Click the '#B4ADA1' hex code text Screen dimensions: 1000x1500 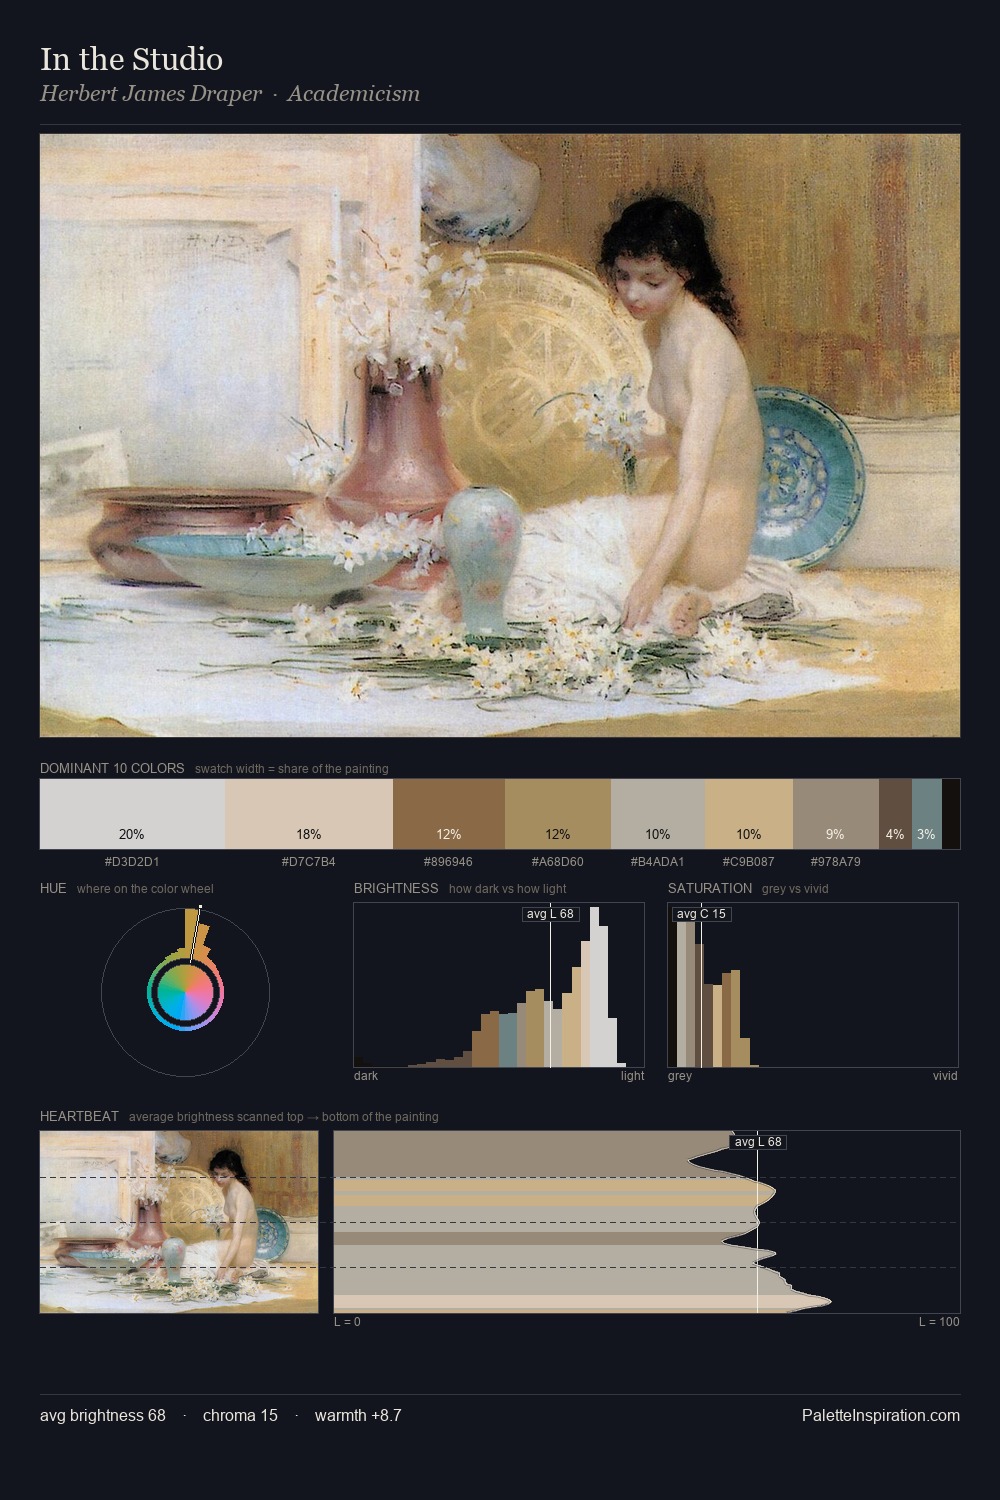(658, 861)
